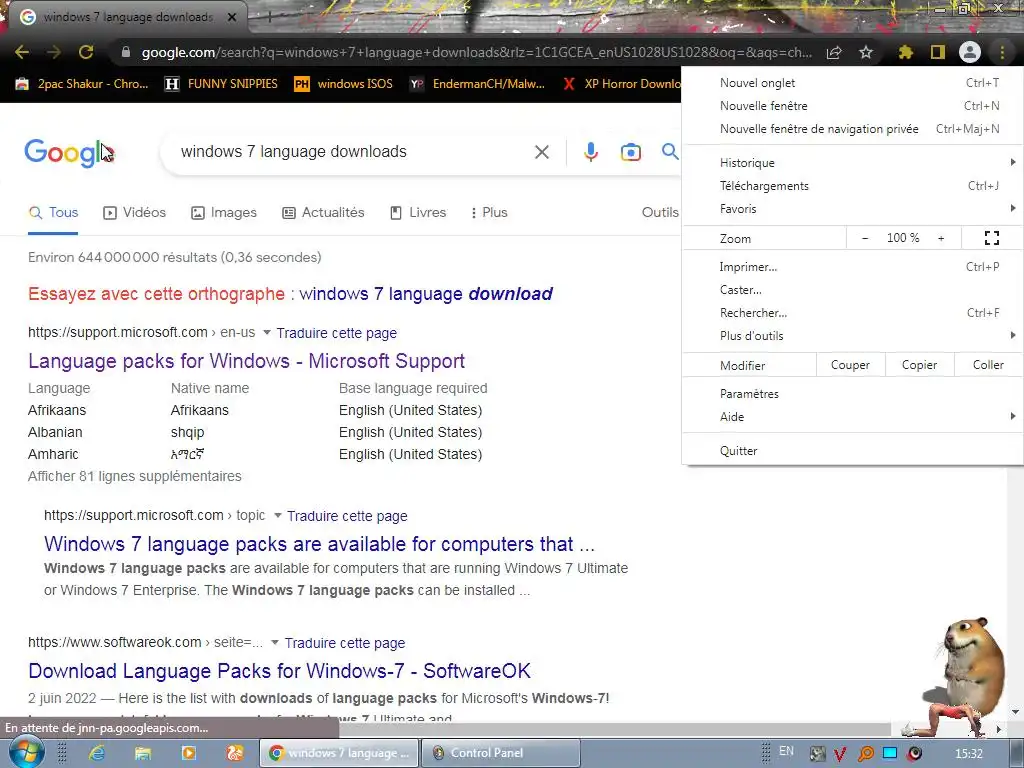Open the EndermanCH/Malw... bookmark
This screenshot has height=768, width=1024.
pyautogui.click(x=477, y=84)
